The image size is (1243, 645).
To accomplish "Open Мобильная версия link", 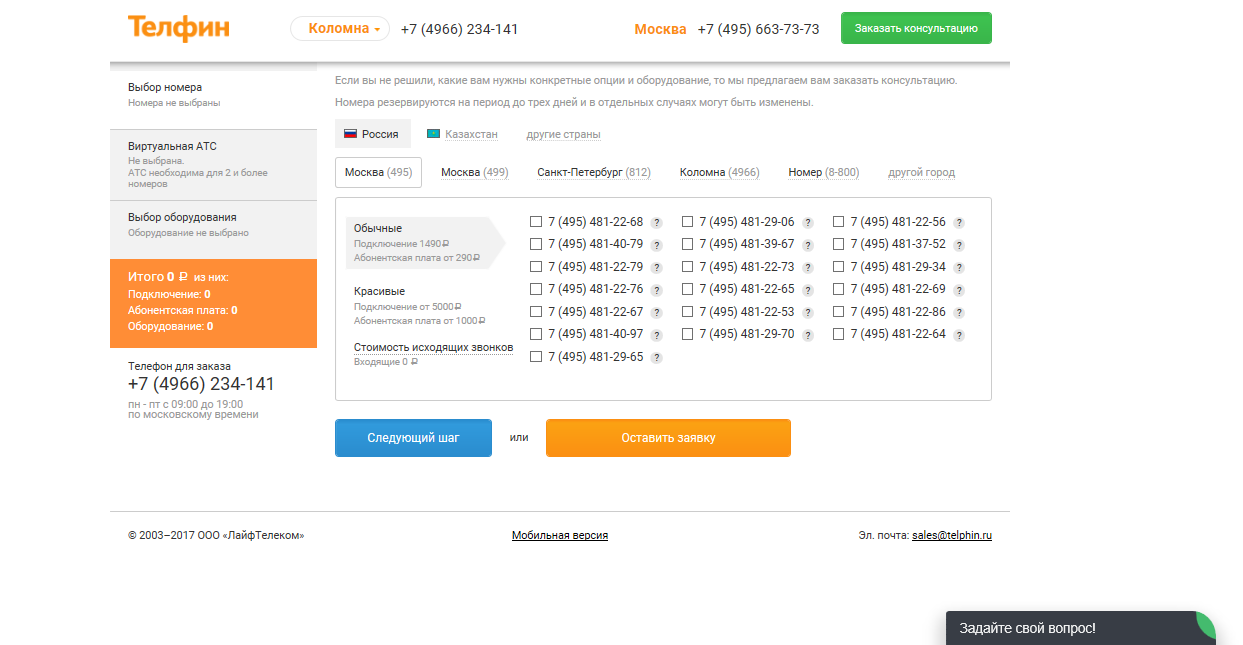I will (x=560, y=535).
